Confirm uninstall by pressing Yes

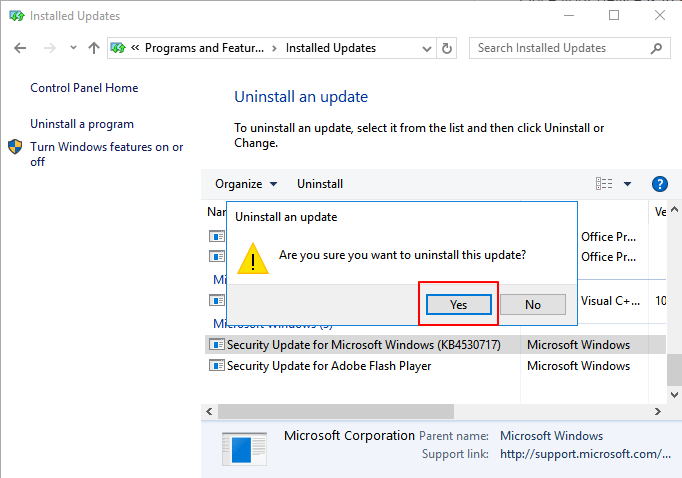(458, 305)
